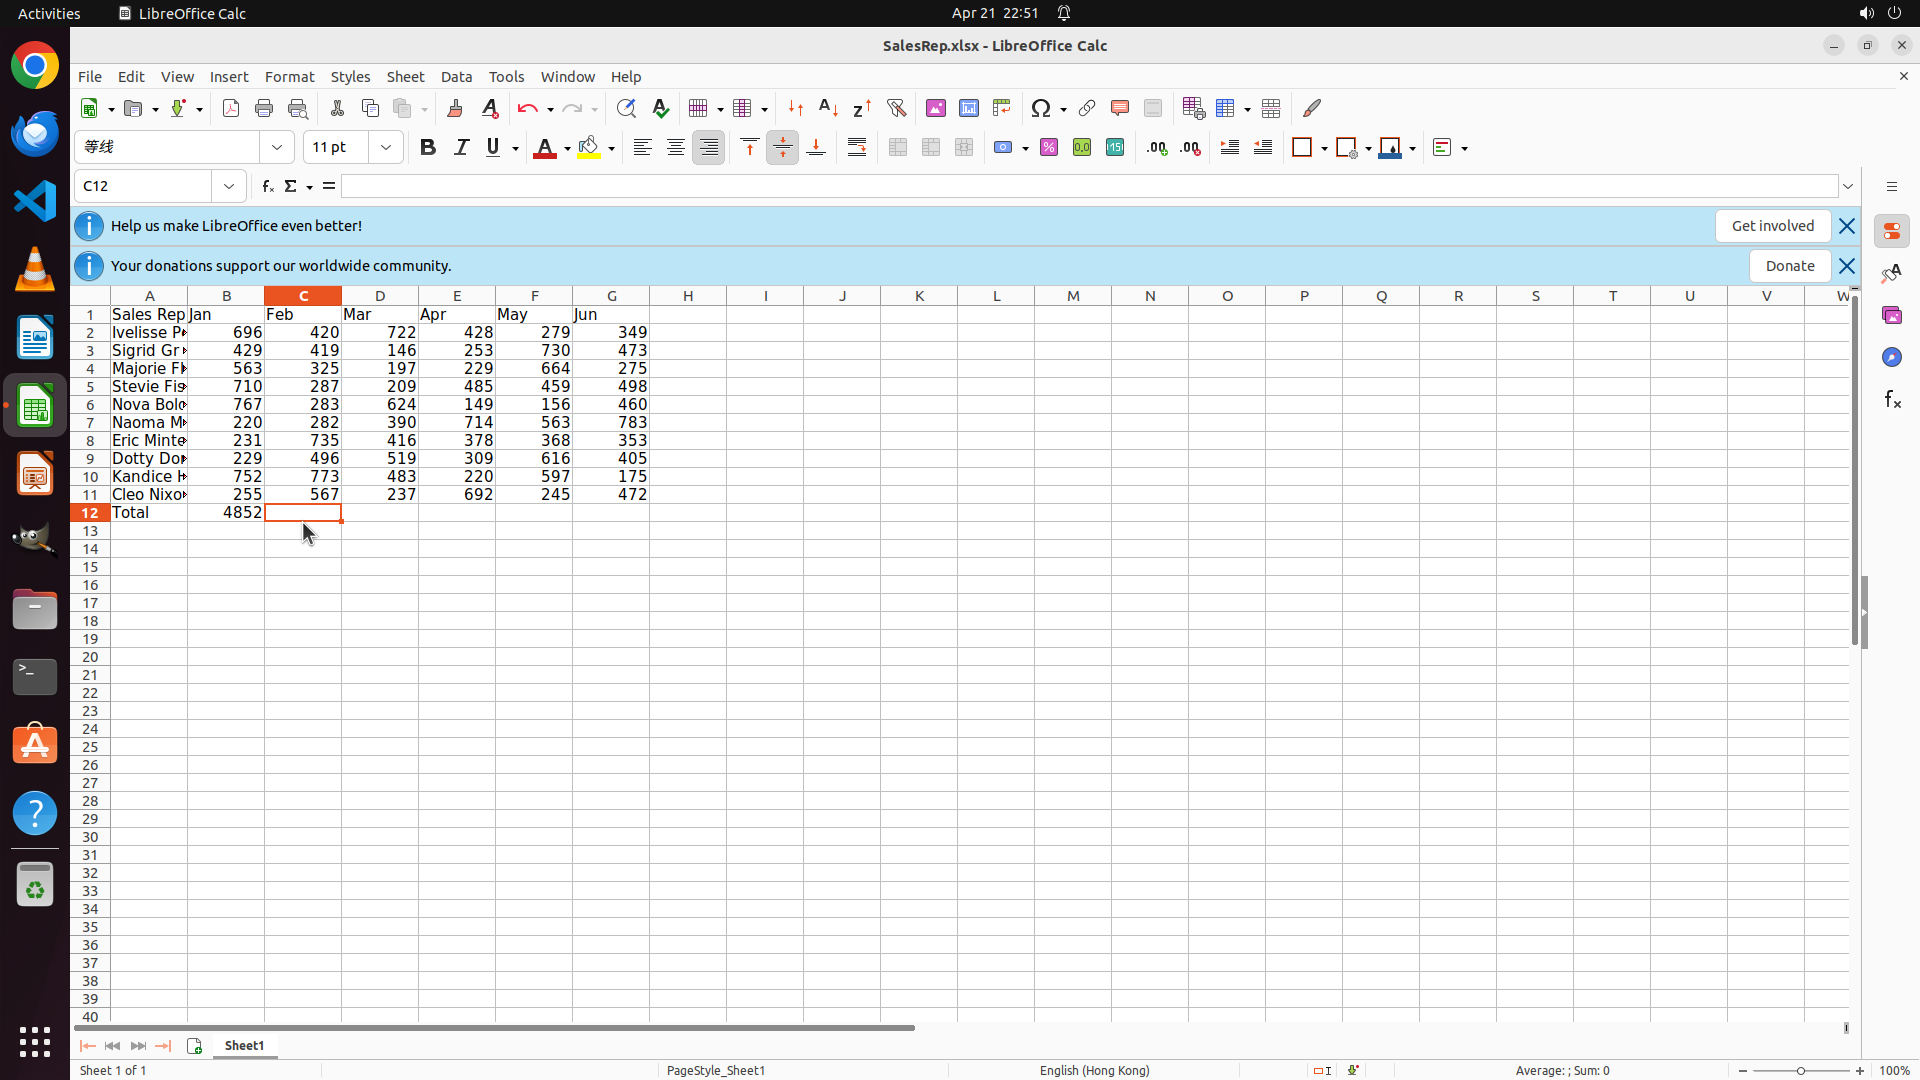This screenshot has height=1080, width=1920.
Task: Open the AutoFilter tool
Action: pyautogui.click(x=896, y=109)
